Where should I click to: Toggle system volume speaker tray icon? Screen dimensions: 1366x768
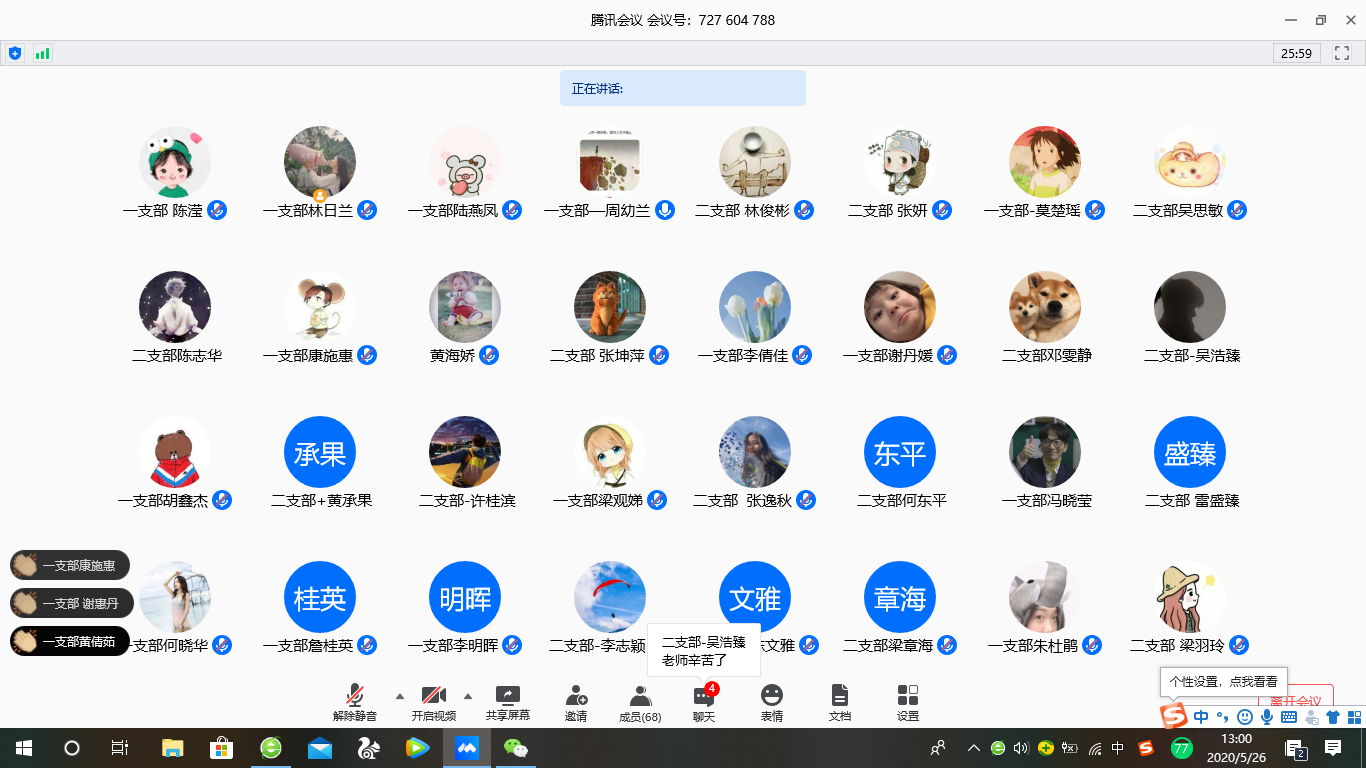click(x=1021, y=747)
